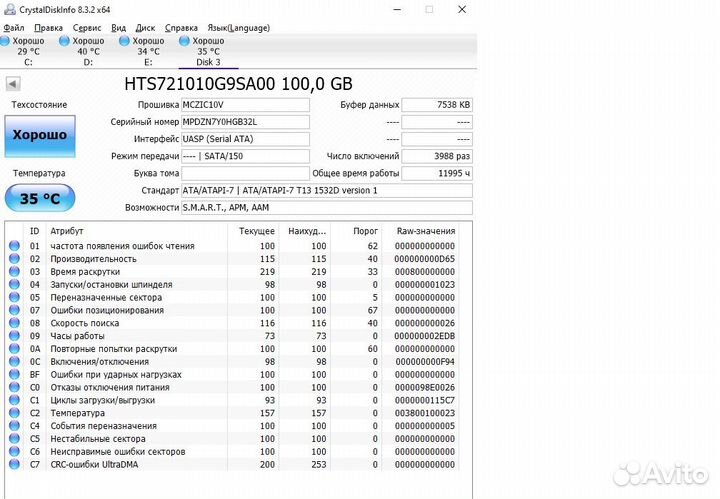Click the serial number field MPDZN7Y0HGB32L
The image size is (720, 499).
coord(246,122)
